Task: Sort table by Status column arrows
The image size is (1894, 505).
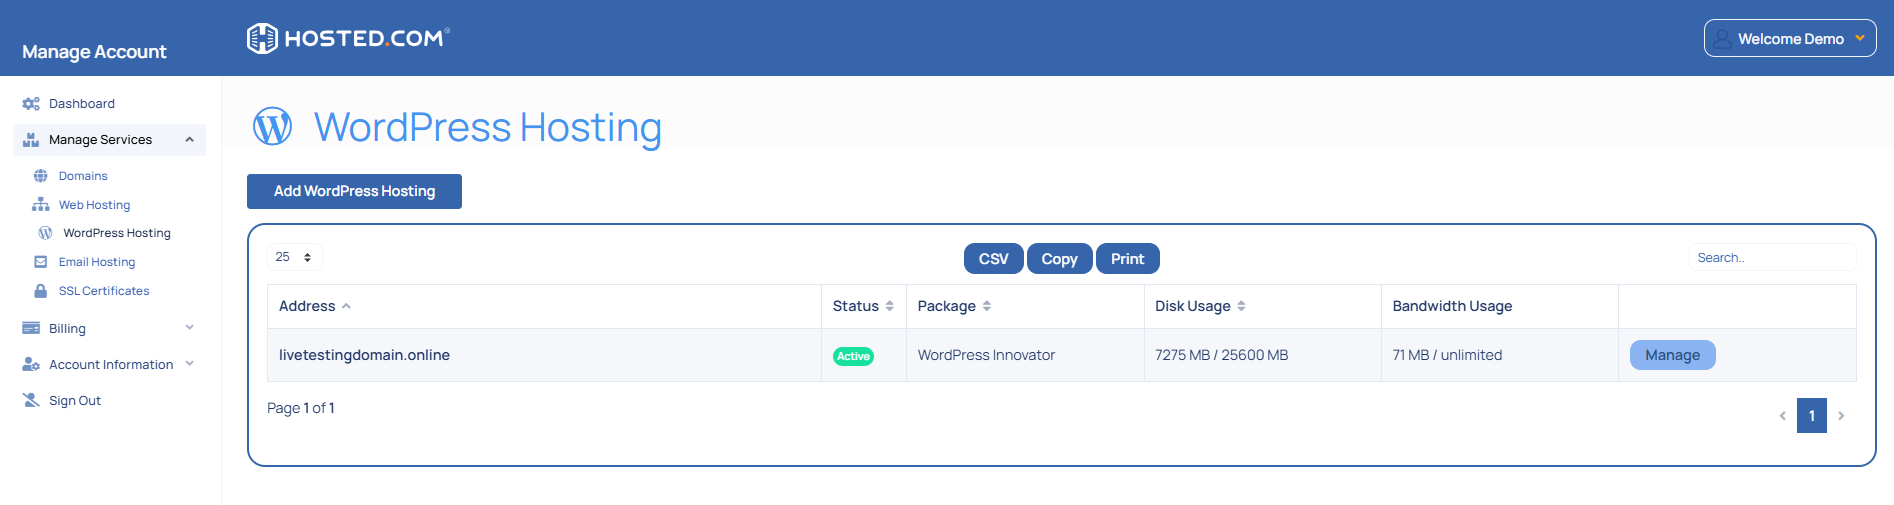Action: point(889,307)
